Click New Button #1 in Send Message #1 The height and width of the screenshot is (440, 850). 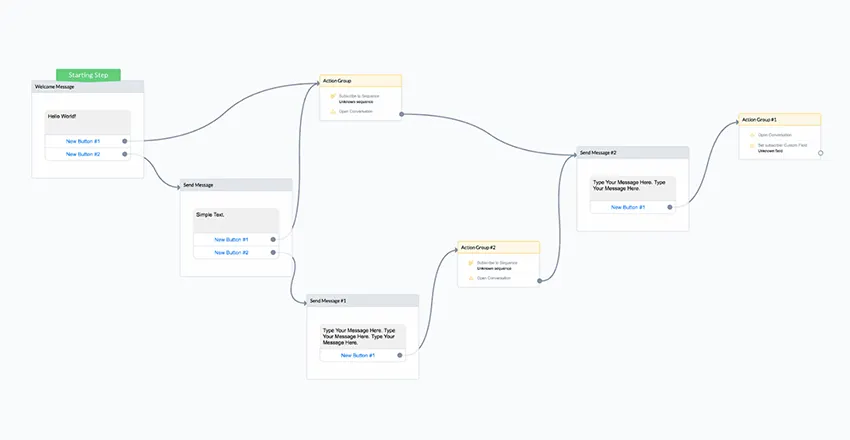coord(358,355)
